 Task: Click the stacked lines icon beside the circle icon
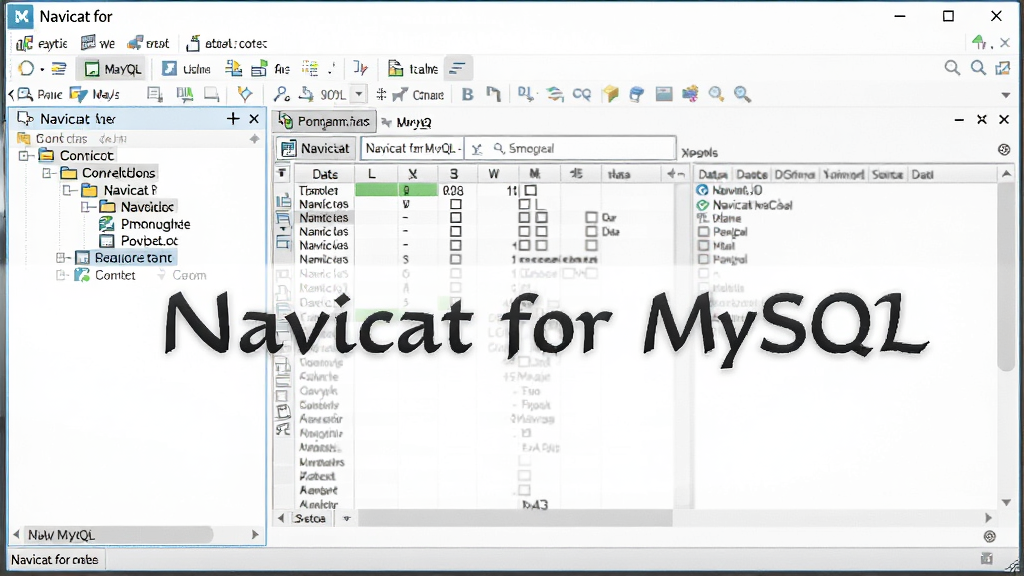point(59,69)
